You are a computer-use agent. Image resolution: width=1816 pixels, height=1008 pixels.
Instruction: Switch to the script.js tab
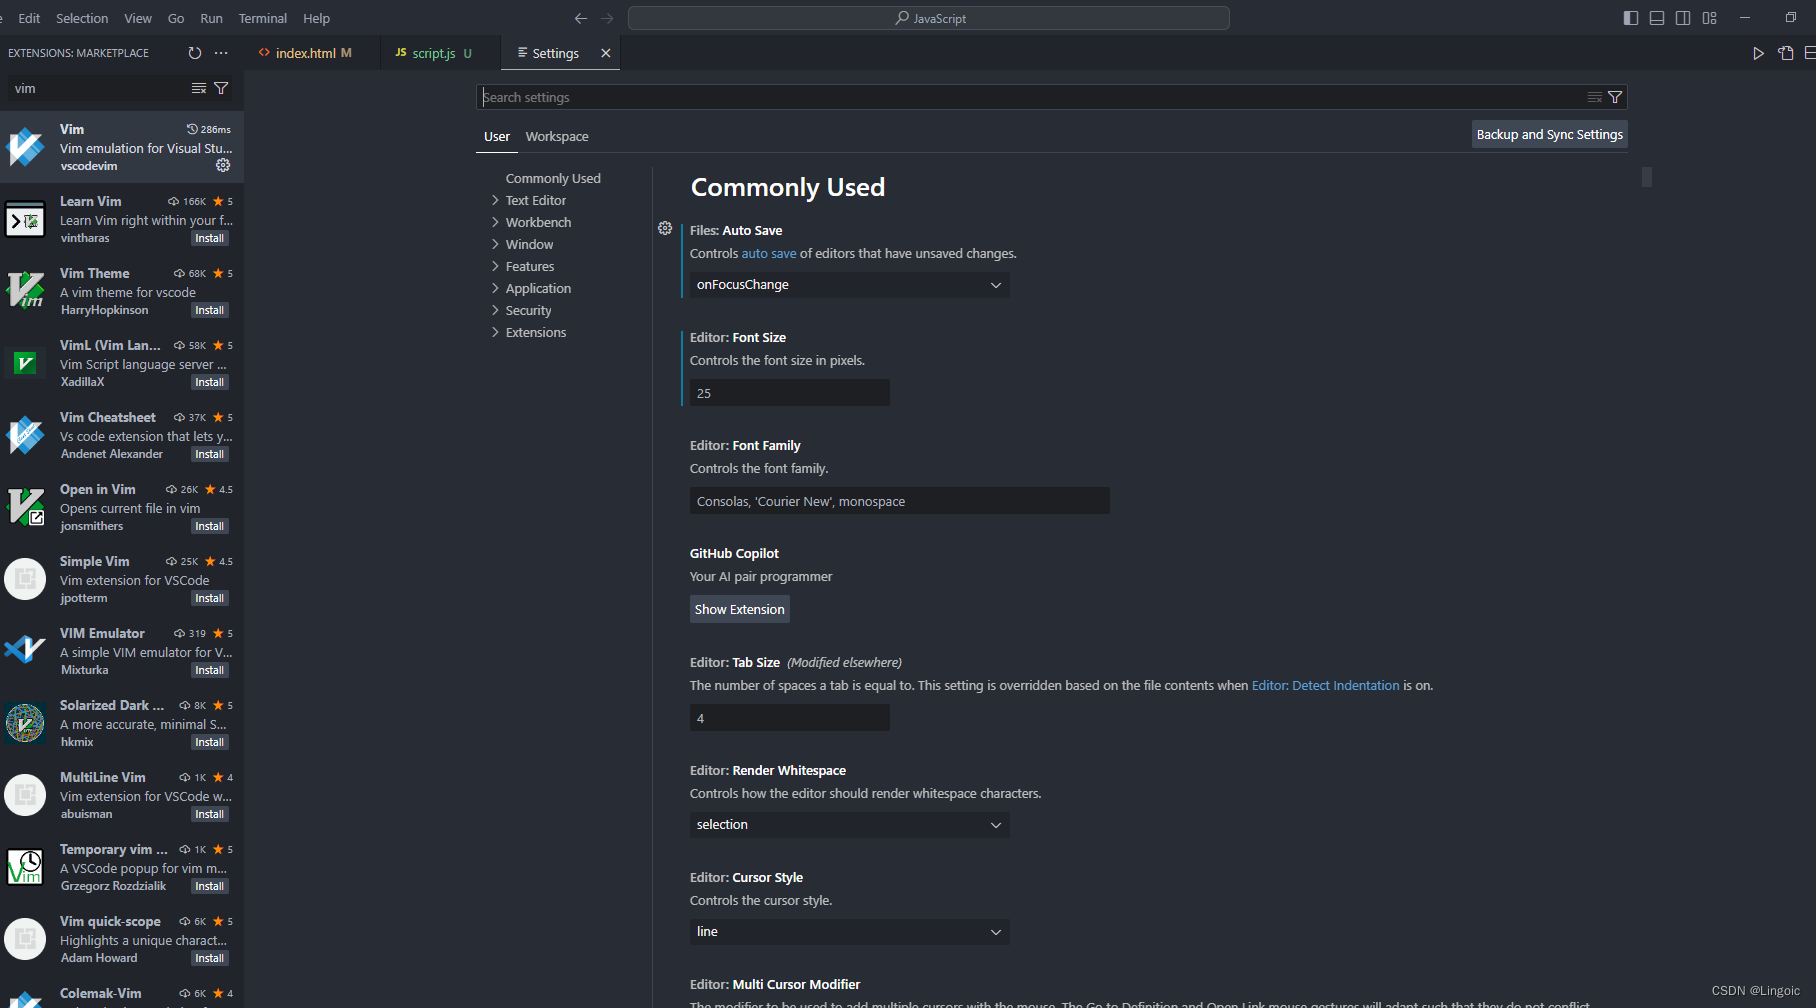tap(441, 53)
